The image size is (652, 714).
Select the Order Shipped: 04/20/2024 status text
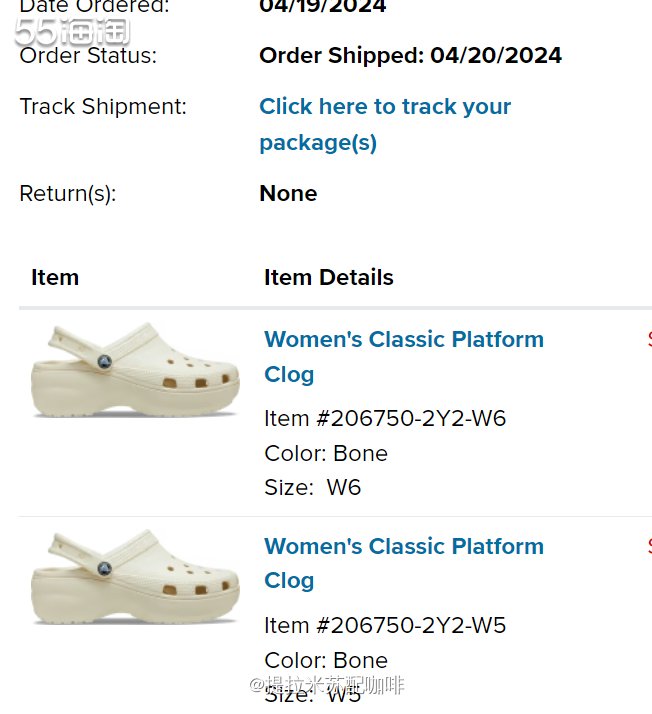pyautogui.click(x=410, y=55)
